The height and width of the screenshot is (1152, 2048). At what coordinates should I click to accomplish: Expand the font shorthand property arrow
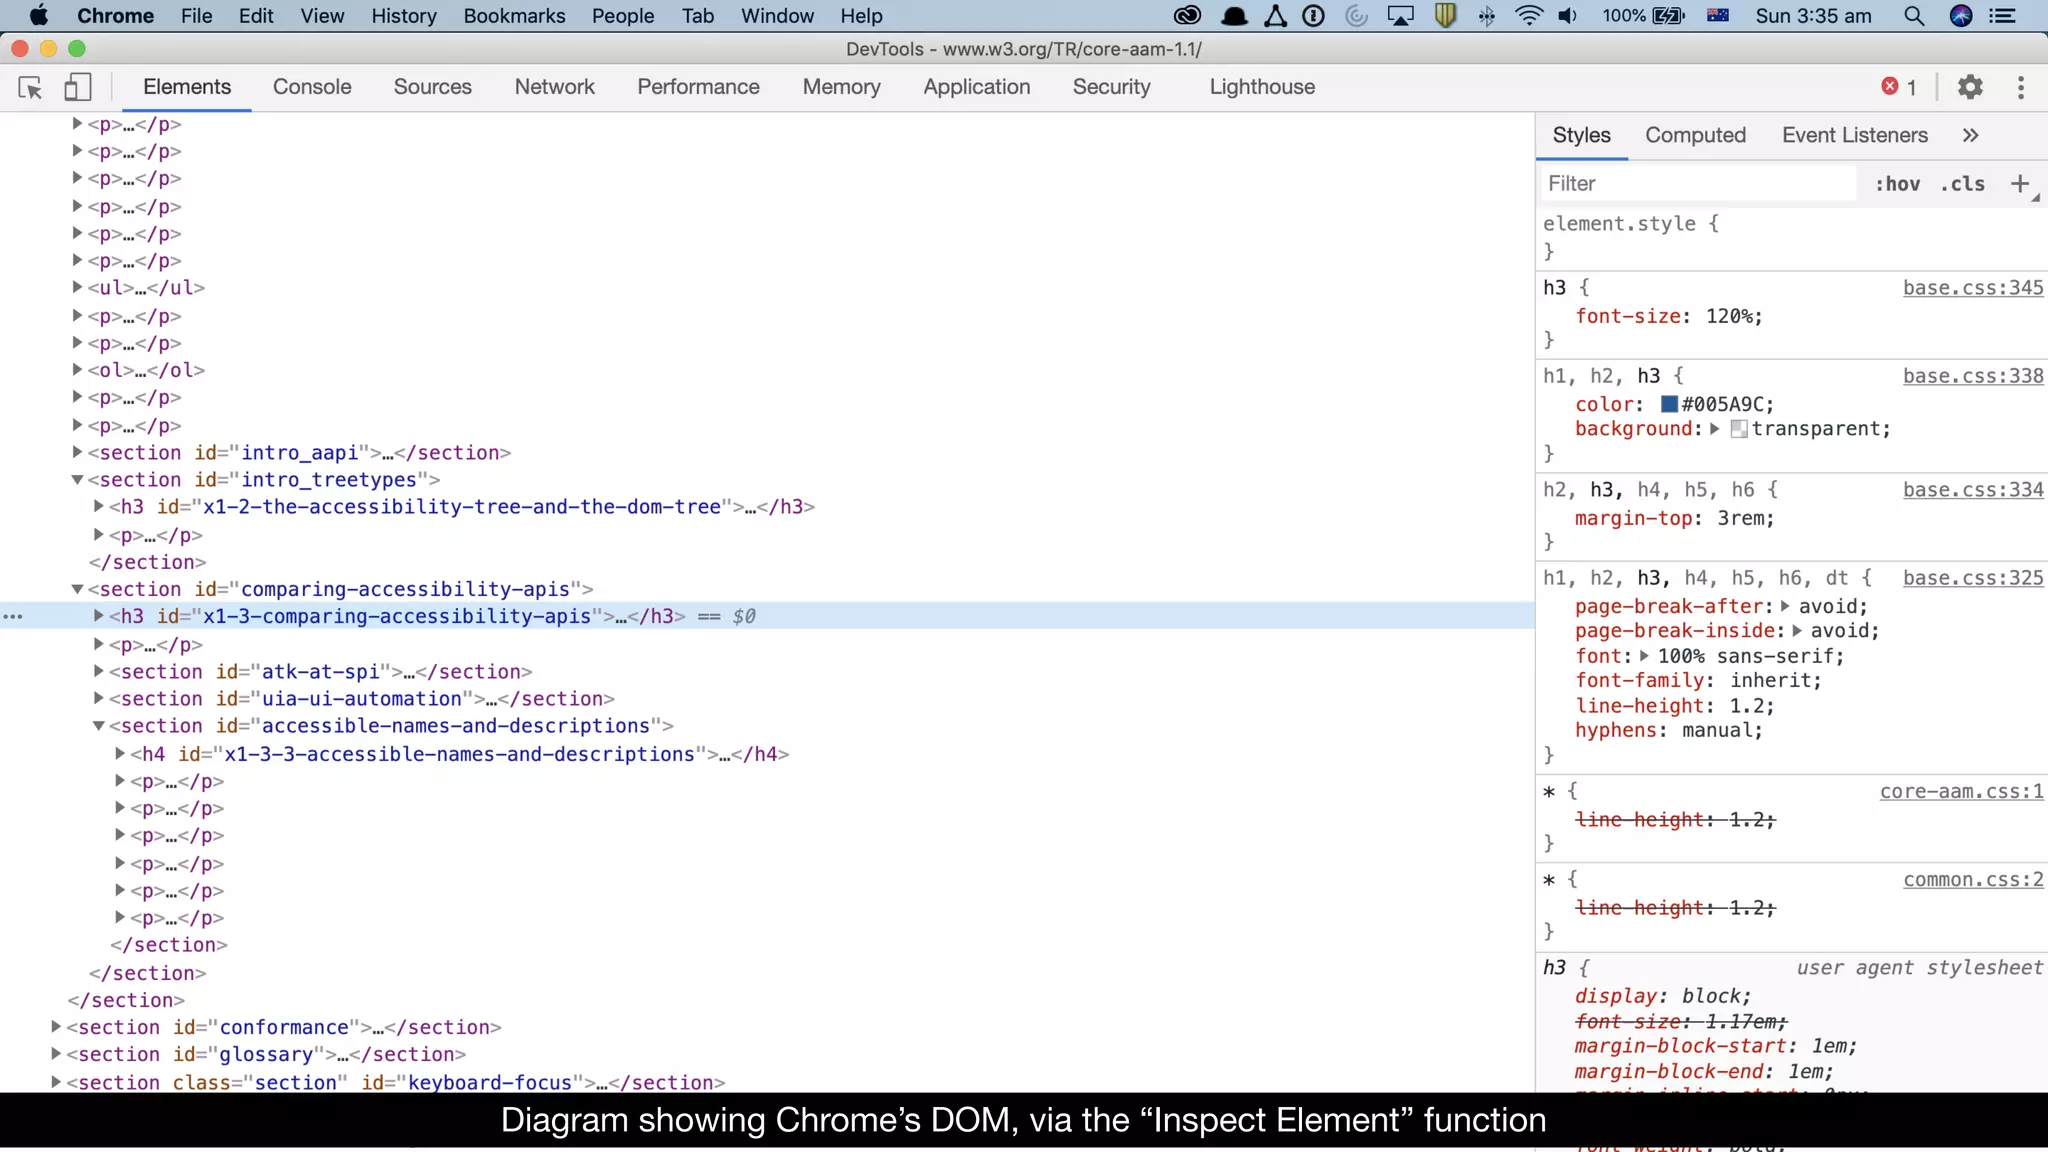click(x=1643, y=656)
